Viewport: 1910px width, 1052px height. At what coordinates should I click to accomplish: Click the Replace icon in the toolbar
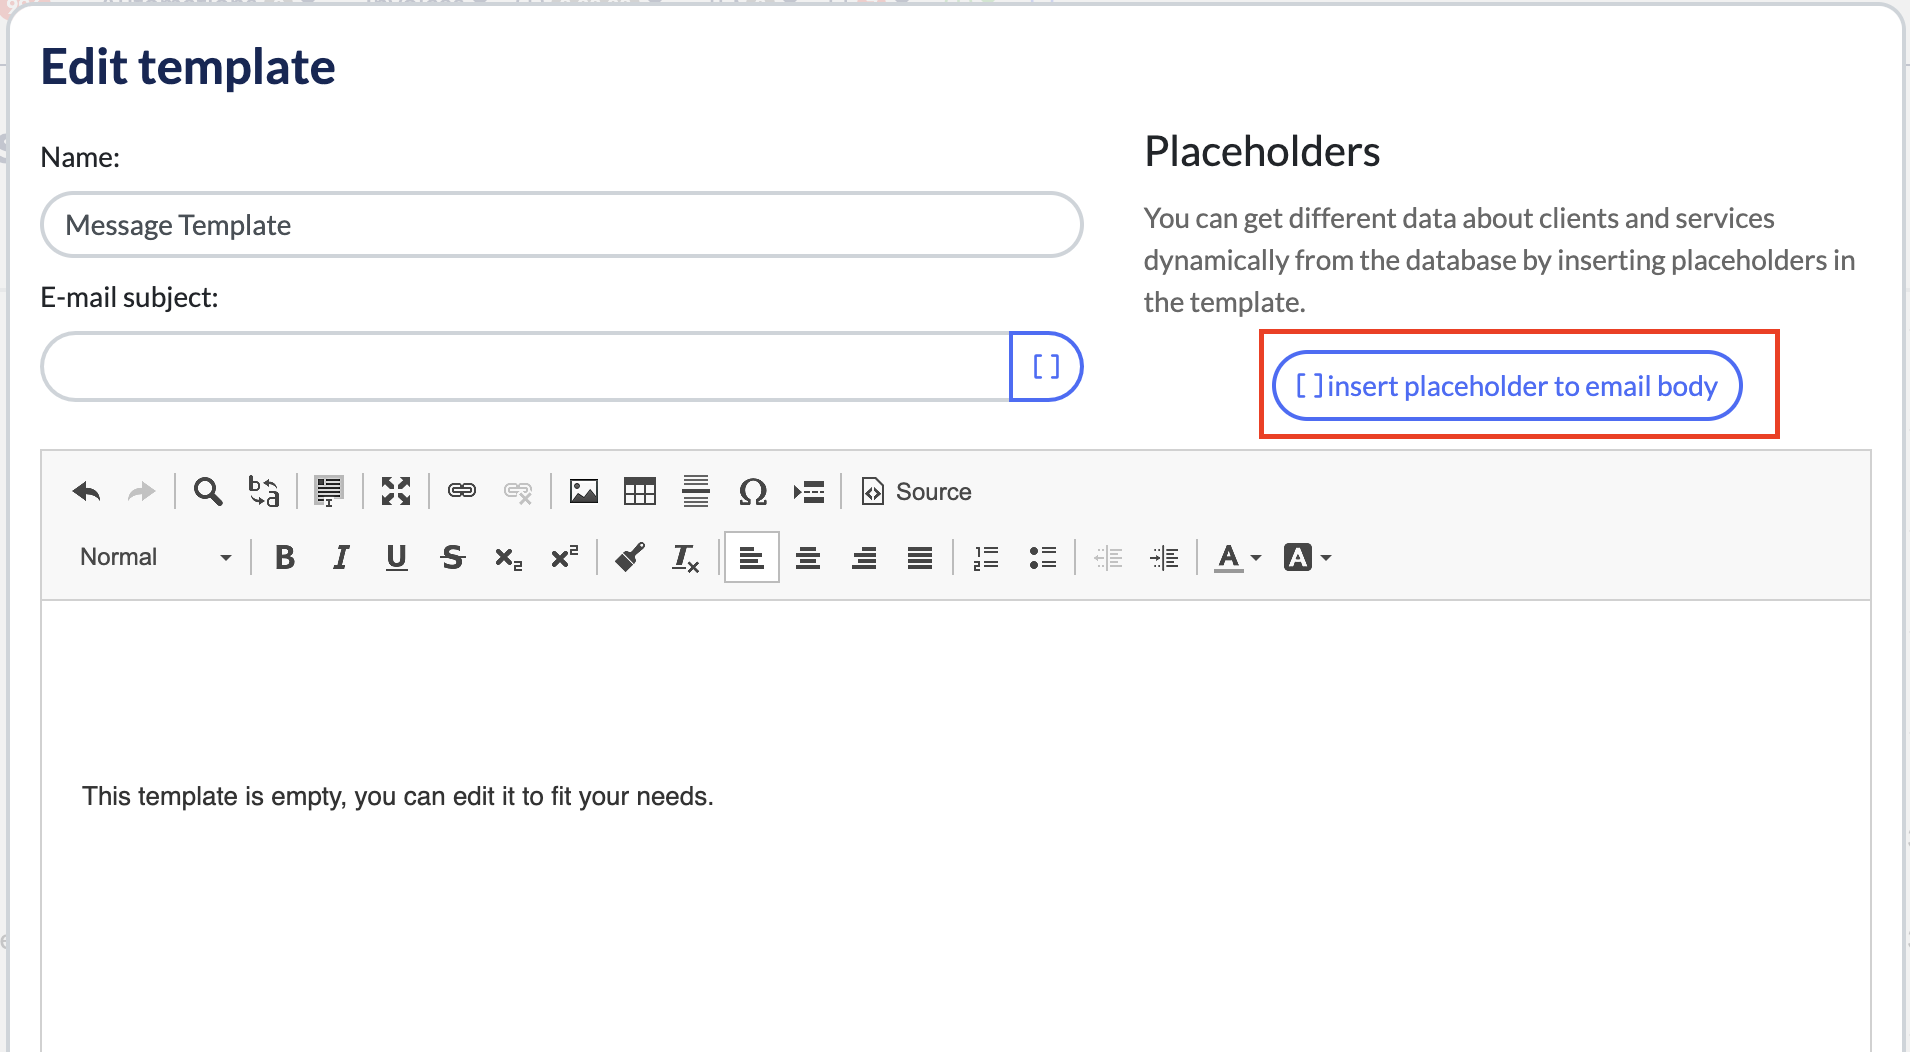coord(263,491)
